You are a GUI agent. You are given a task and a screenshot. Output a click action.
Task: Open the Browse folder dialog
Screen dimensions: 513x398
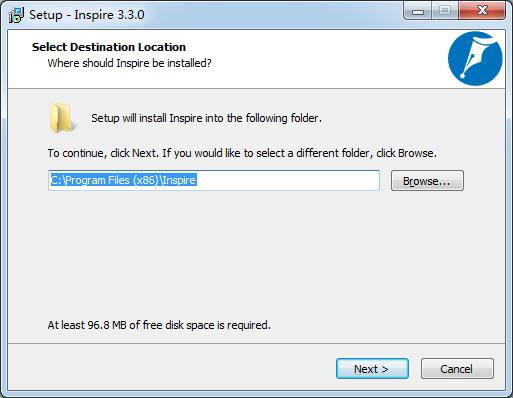coord(427,180)
